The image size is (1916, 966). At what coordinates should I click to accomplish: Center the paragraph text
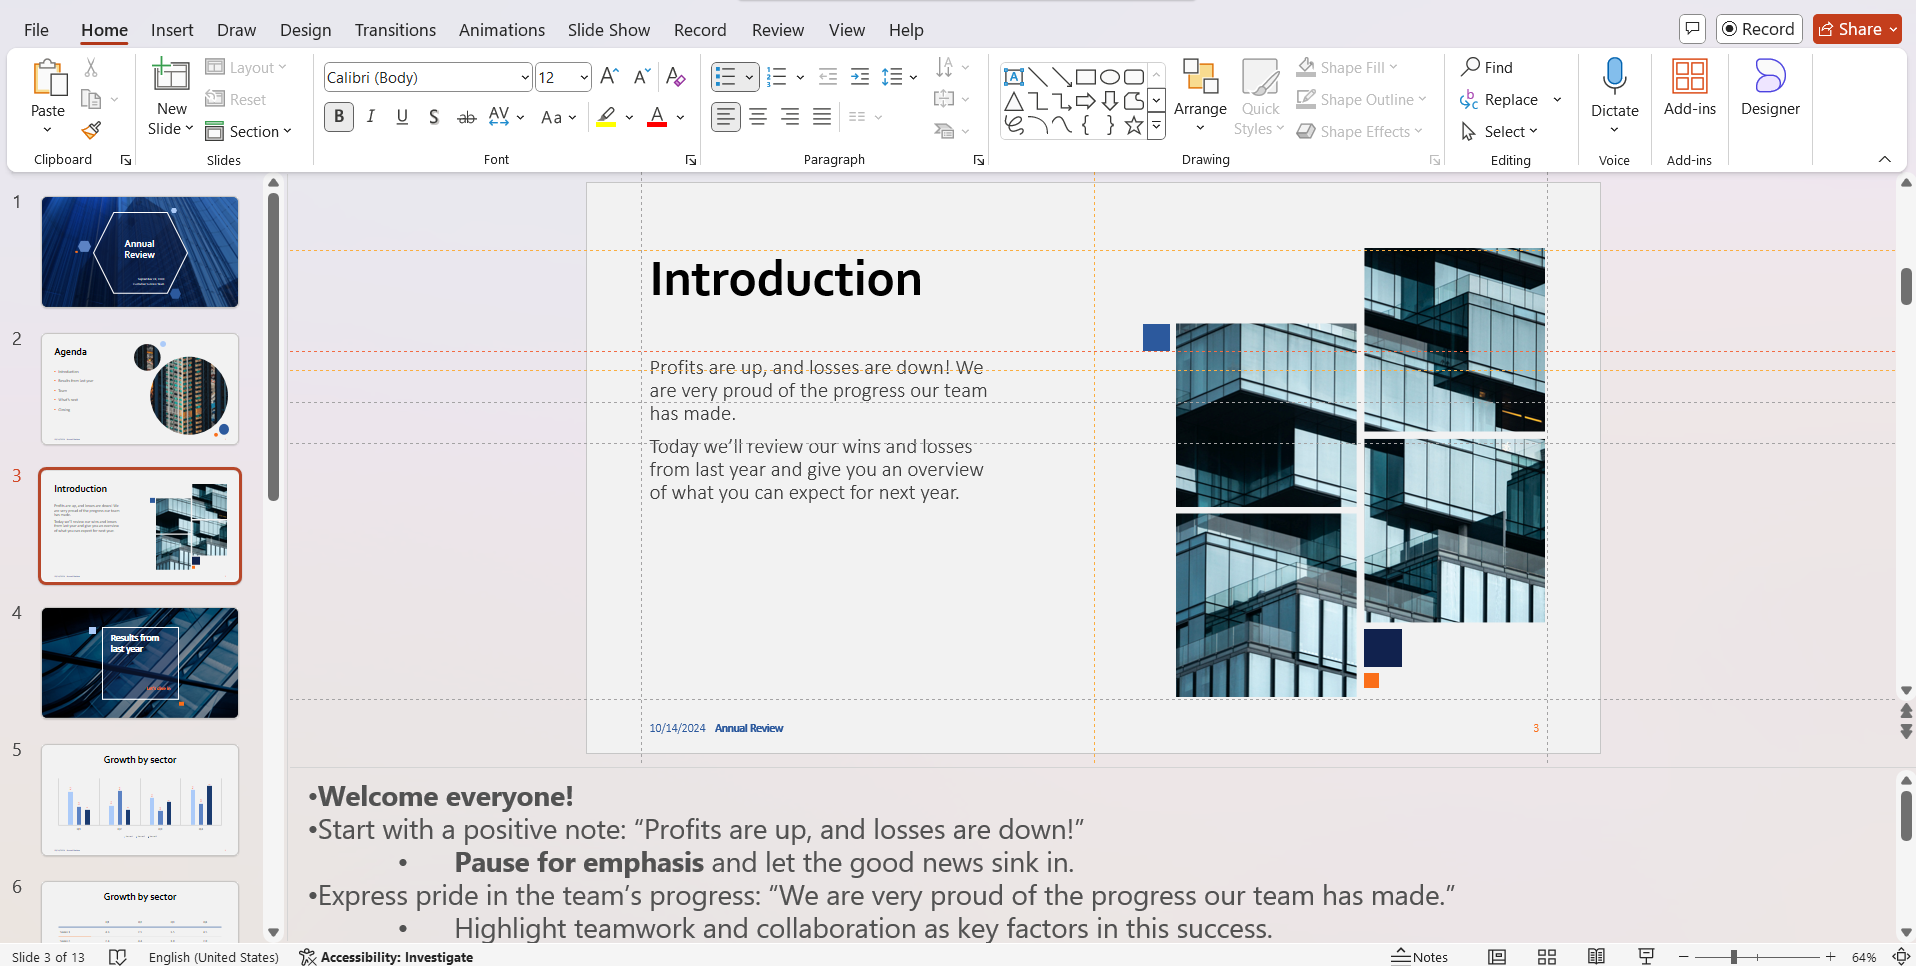click(x=758, y=117)
